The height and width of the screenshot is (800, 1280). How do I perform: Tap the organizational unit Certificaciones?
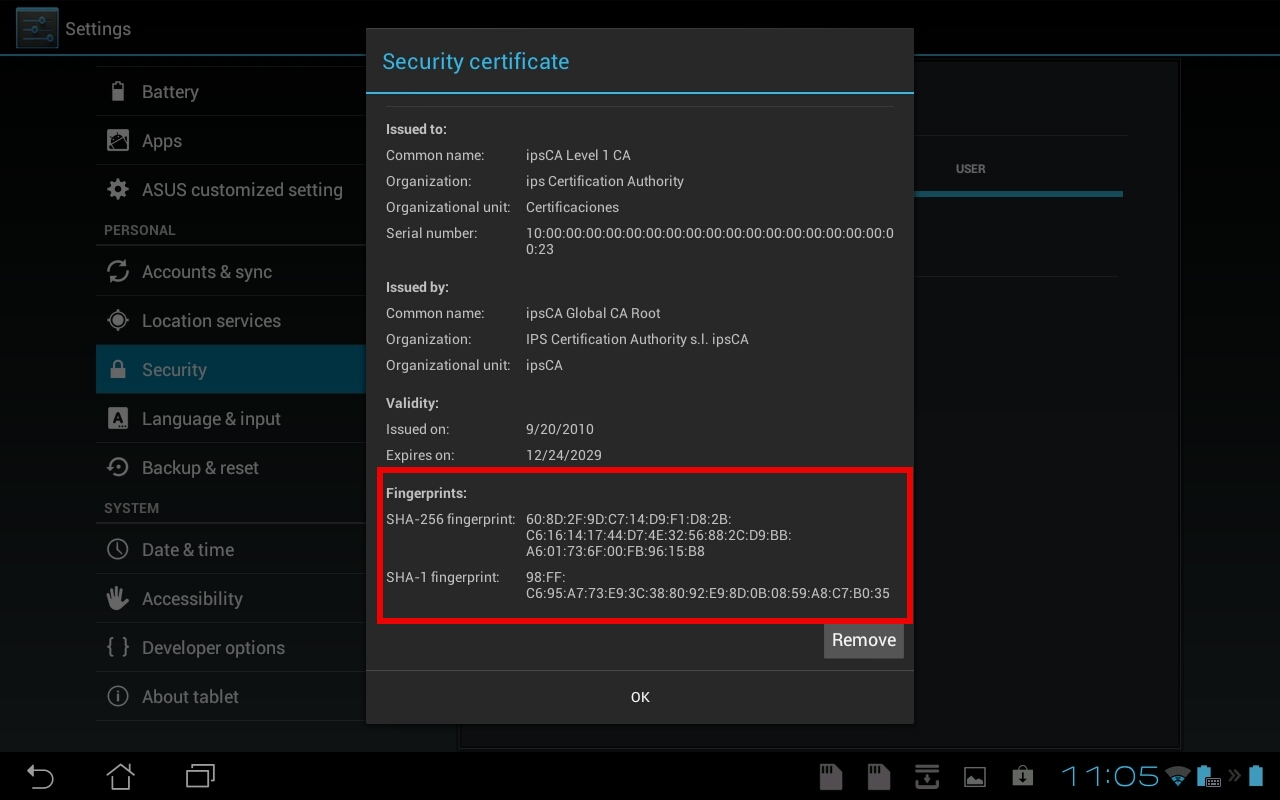[x=572, y=207]
